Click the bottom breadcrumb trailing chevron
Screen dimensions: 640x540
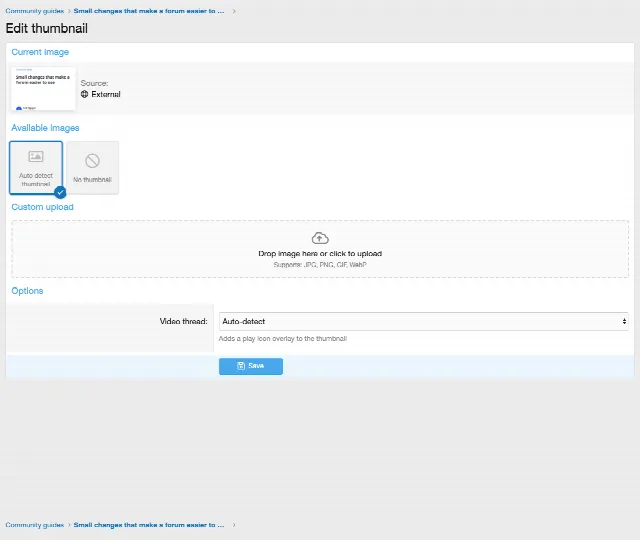(x=234, y=525)
